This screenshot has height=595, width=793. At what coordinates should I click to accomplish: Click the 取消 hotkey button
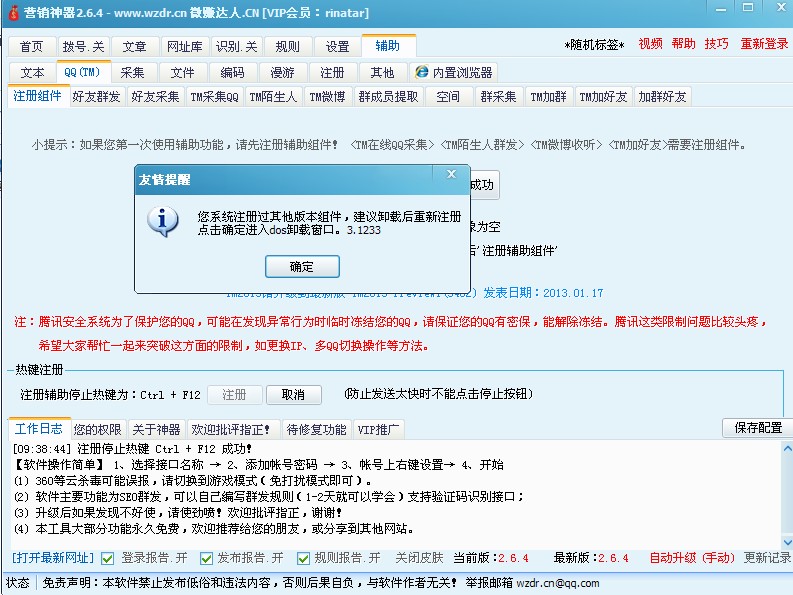(293, 395)
